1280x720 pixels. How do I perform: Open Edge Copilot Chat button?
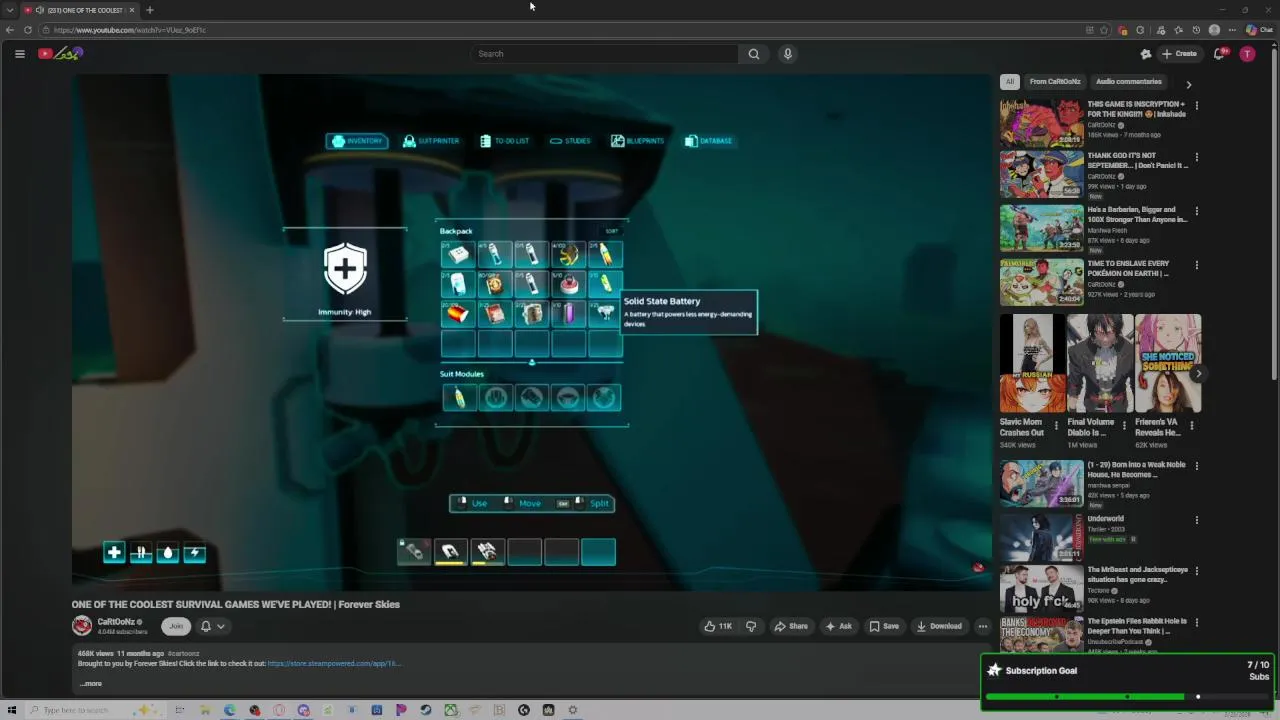pyautogui.click(x=1259, y=30)
